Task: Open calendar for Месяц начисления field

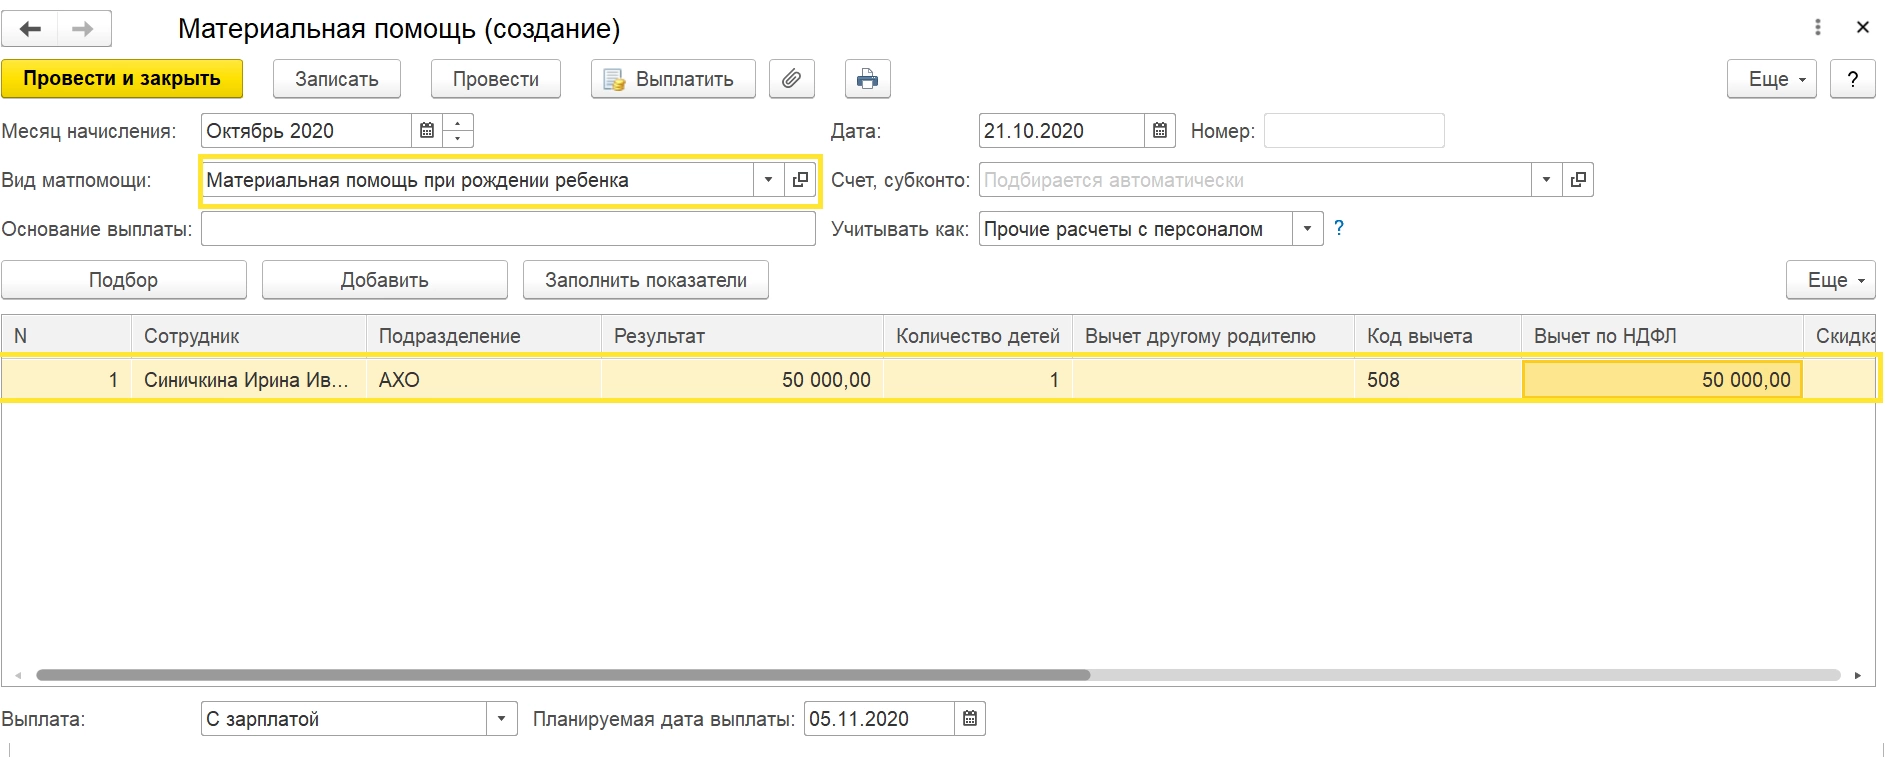Action: click(x=427, y=131)
